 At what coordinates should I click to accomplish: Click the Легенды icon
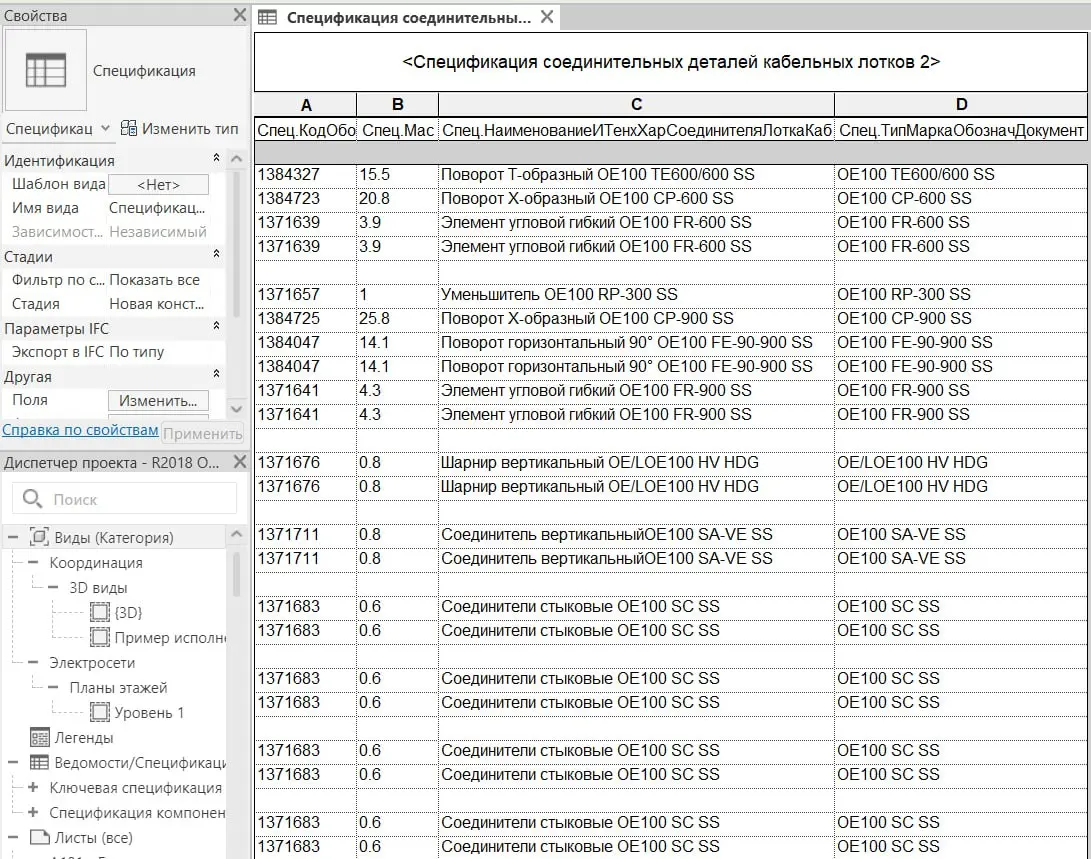click(39, 737)
